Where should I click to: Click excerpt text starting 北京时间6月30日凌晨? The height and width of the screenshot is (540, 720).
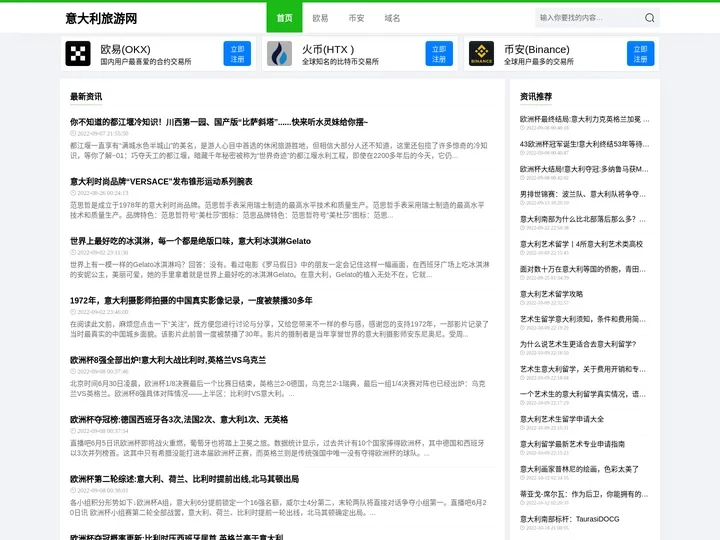click(x=277, y=388)
